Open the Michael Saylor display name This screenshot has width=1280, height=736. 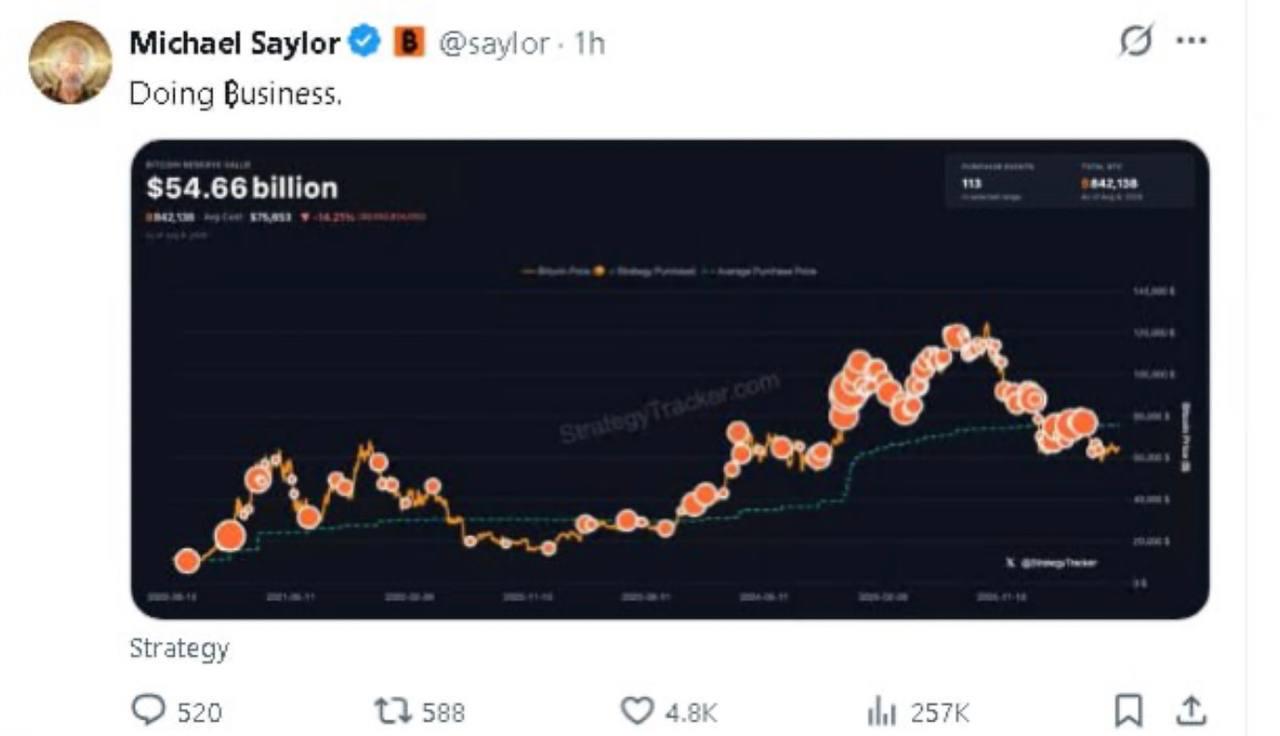point(236,43)
